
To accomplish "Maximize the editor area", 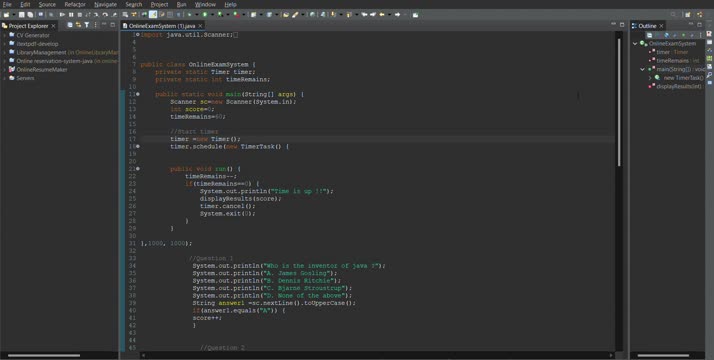I will coord(622,25).
